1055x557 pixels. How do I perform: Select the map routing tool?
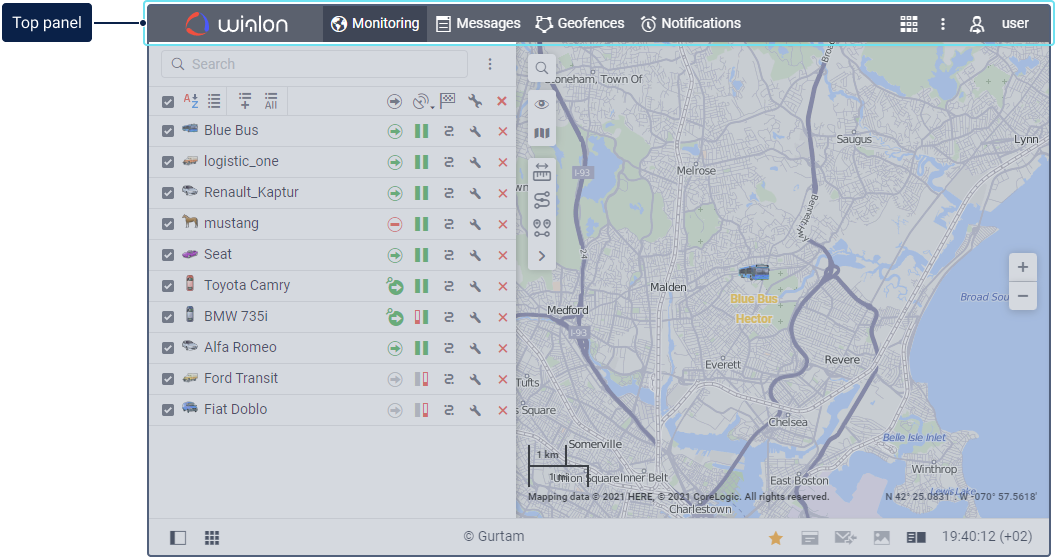click(542, 200)
